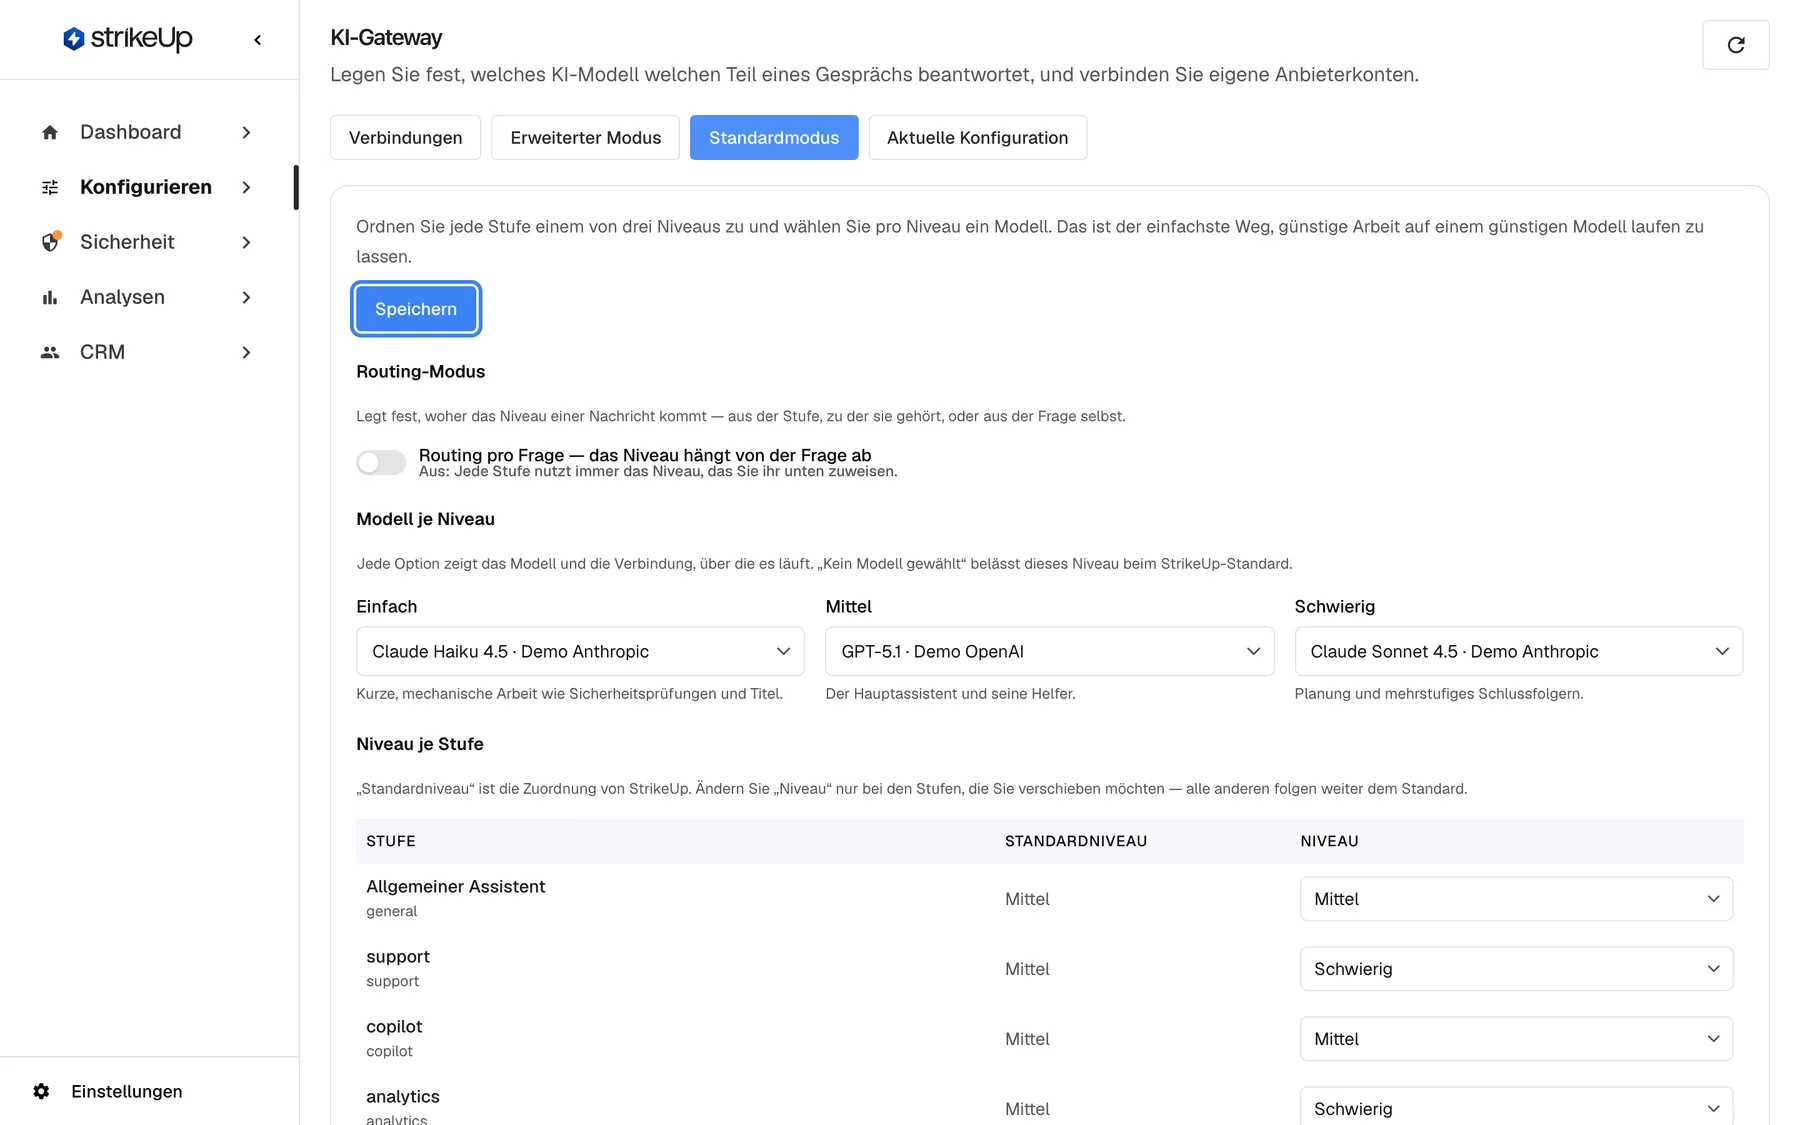Click the STANDARDNIVEAU column header
This screenshot has height=1125, width=1800.
tap(1076, 841)
